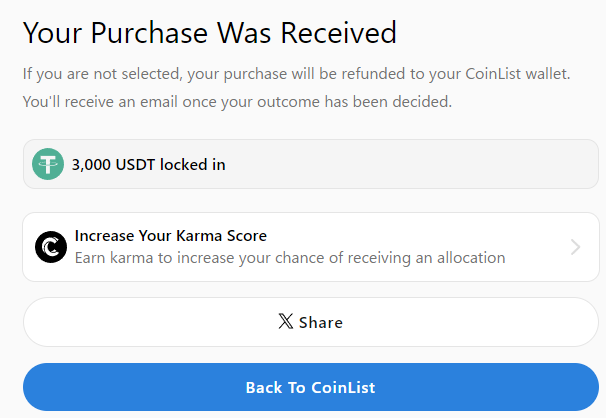Click the black CoinList karma logo icon
The height and width of the screenshot is (418, 606).
pyautogui.click(x=51, y=247)
